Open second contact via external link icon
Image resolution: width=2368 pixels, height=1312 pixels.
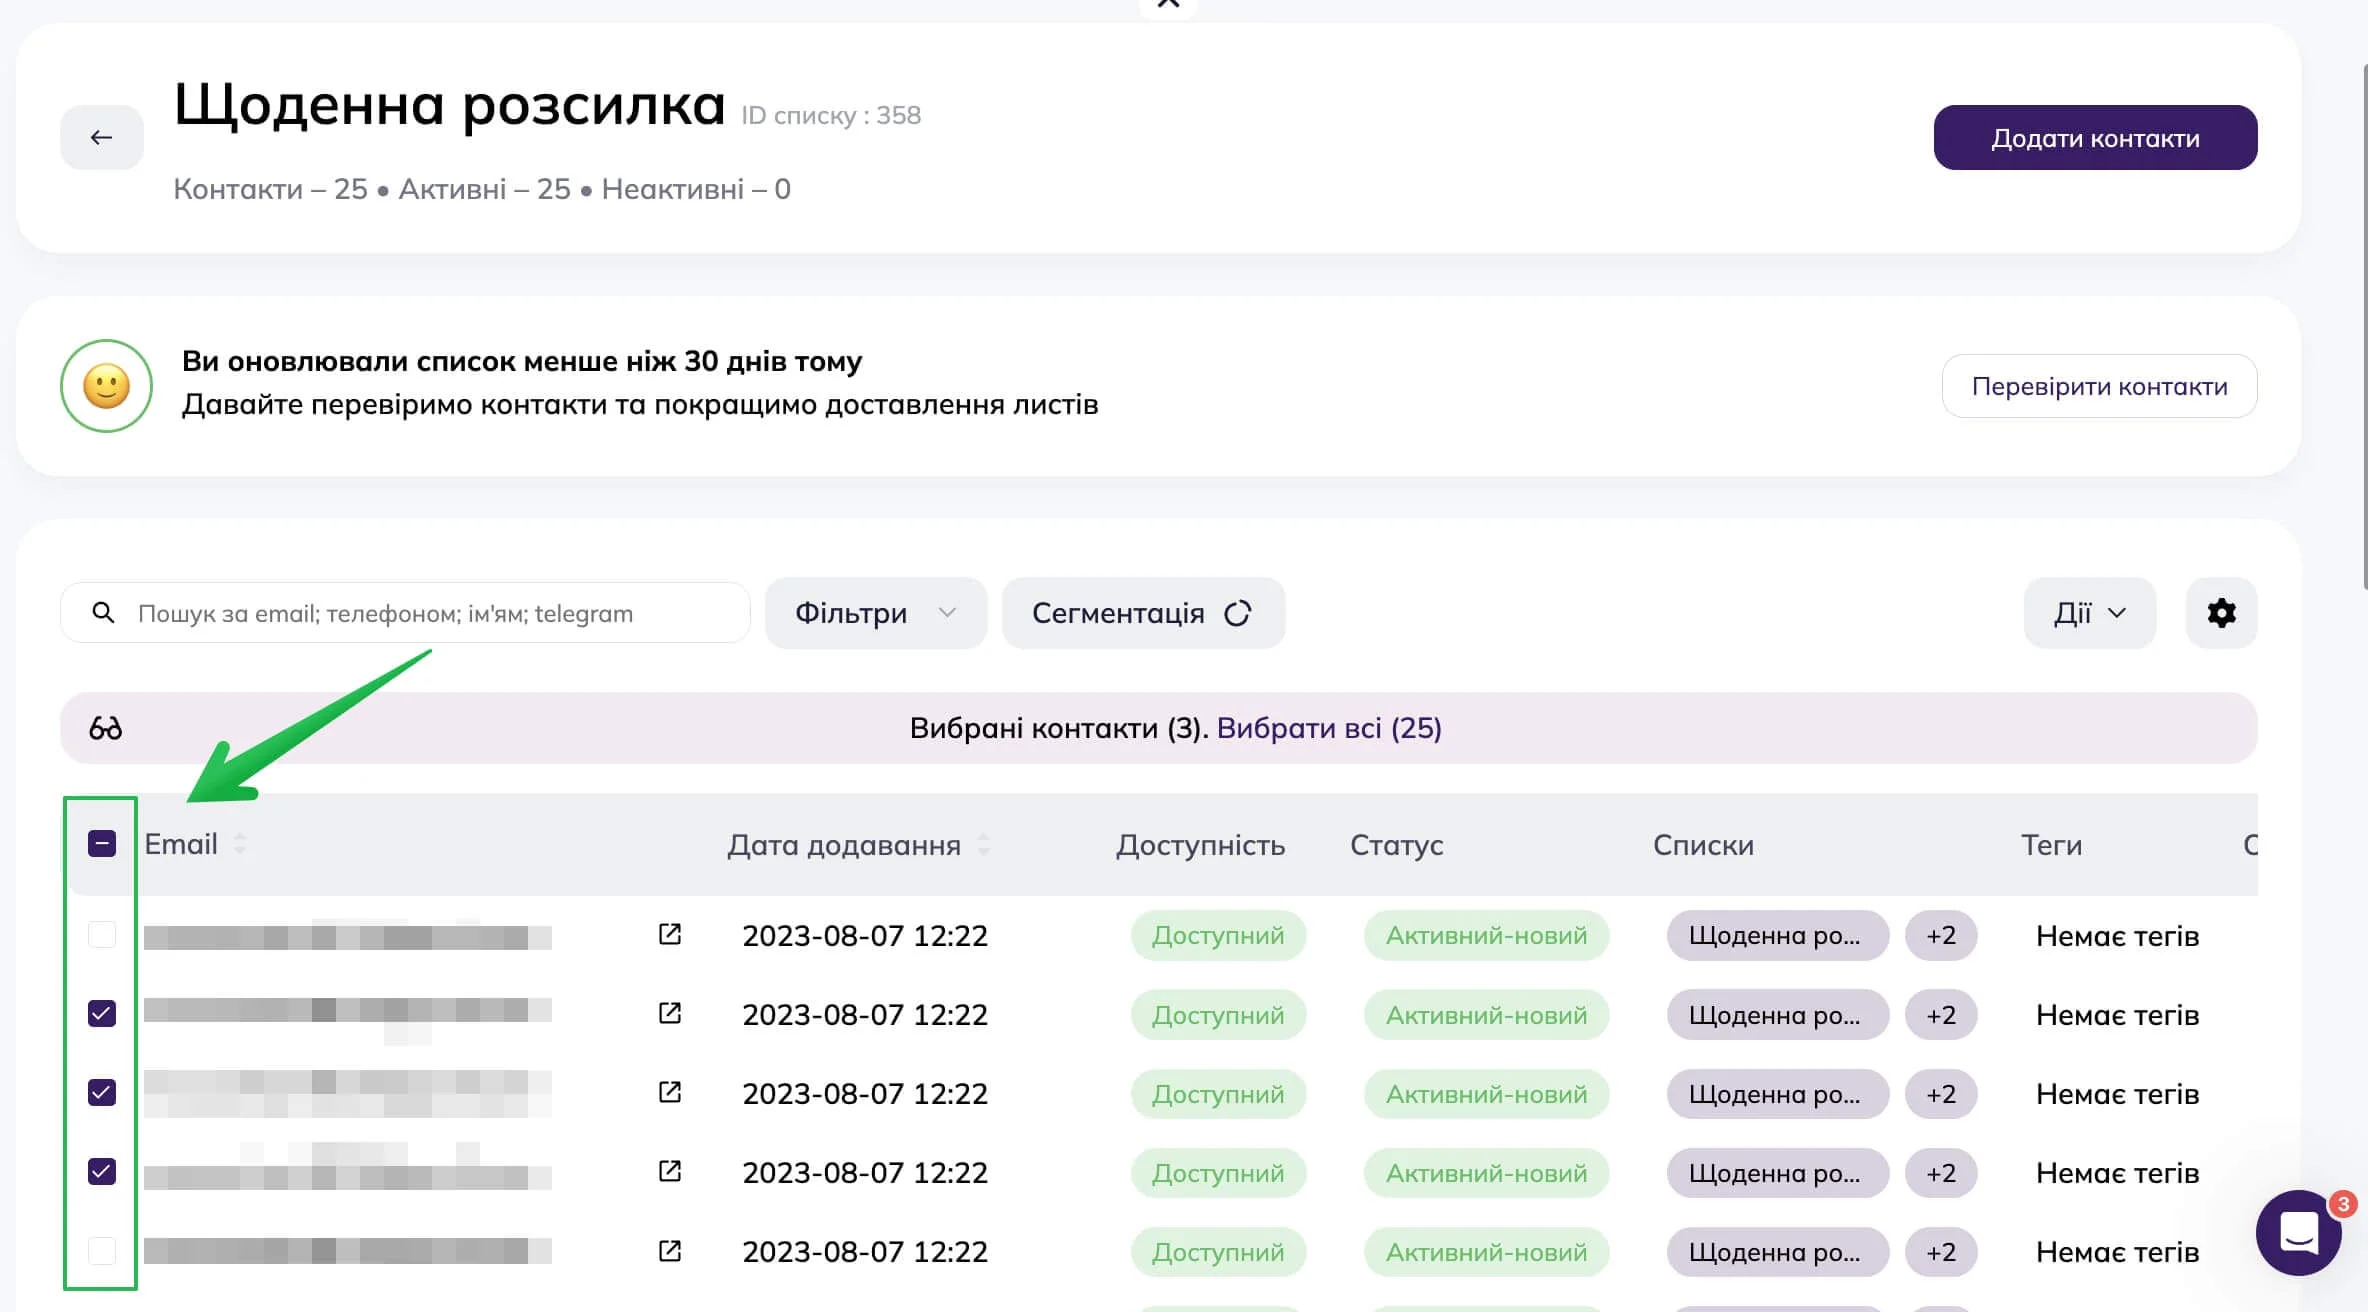(x=670, y=1013)
